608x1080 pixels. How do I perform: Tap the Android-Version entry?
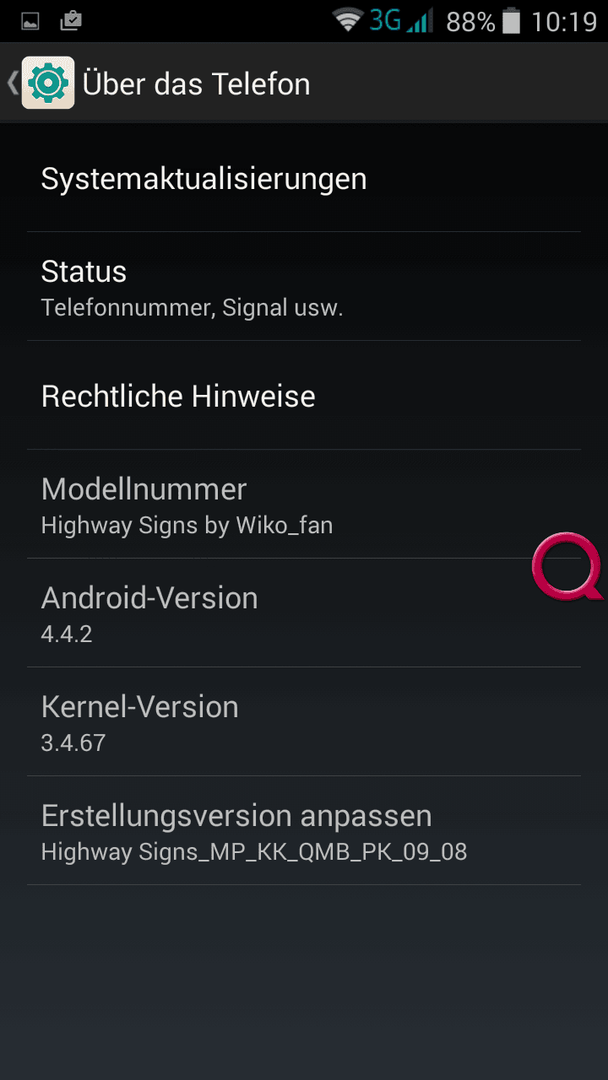[304, 613]
